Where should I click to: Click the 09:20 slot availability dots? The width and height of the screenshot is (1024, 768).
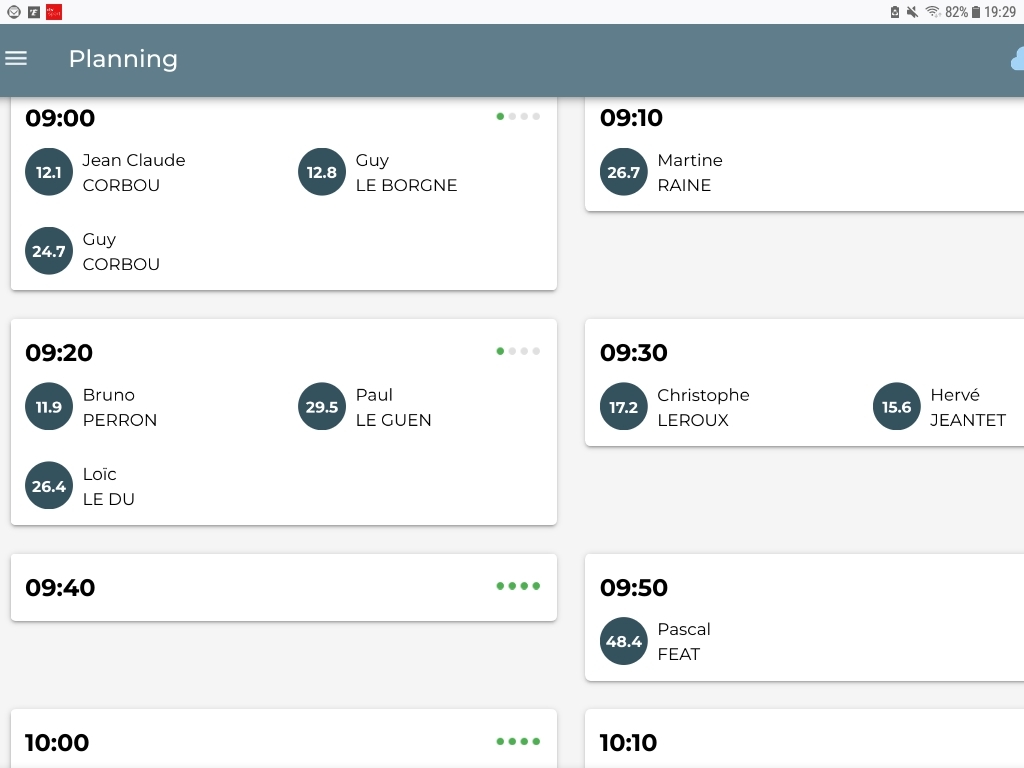pyautogui.click(x=518, y=352)
